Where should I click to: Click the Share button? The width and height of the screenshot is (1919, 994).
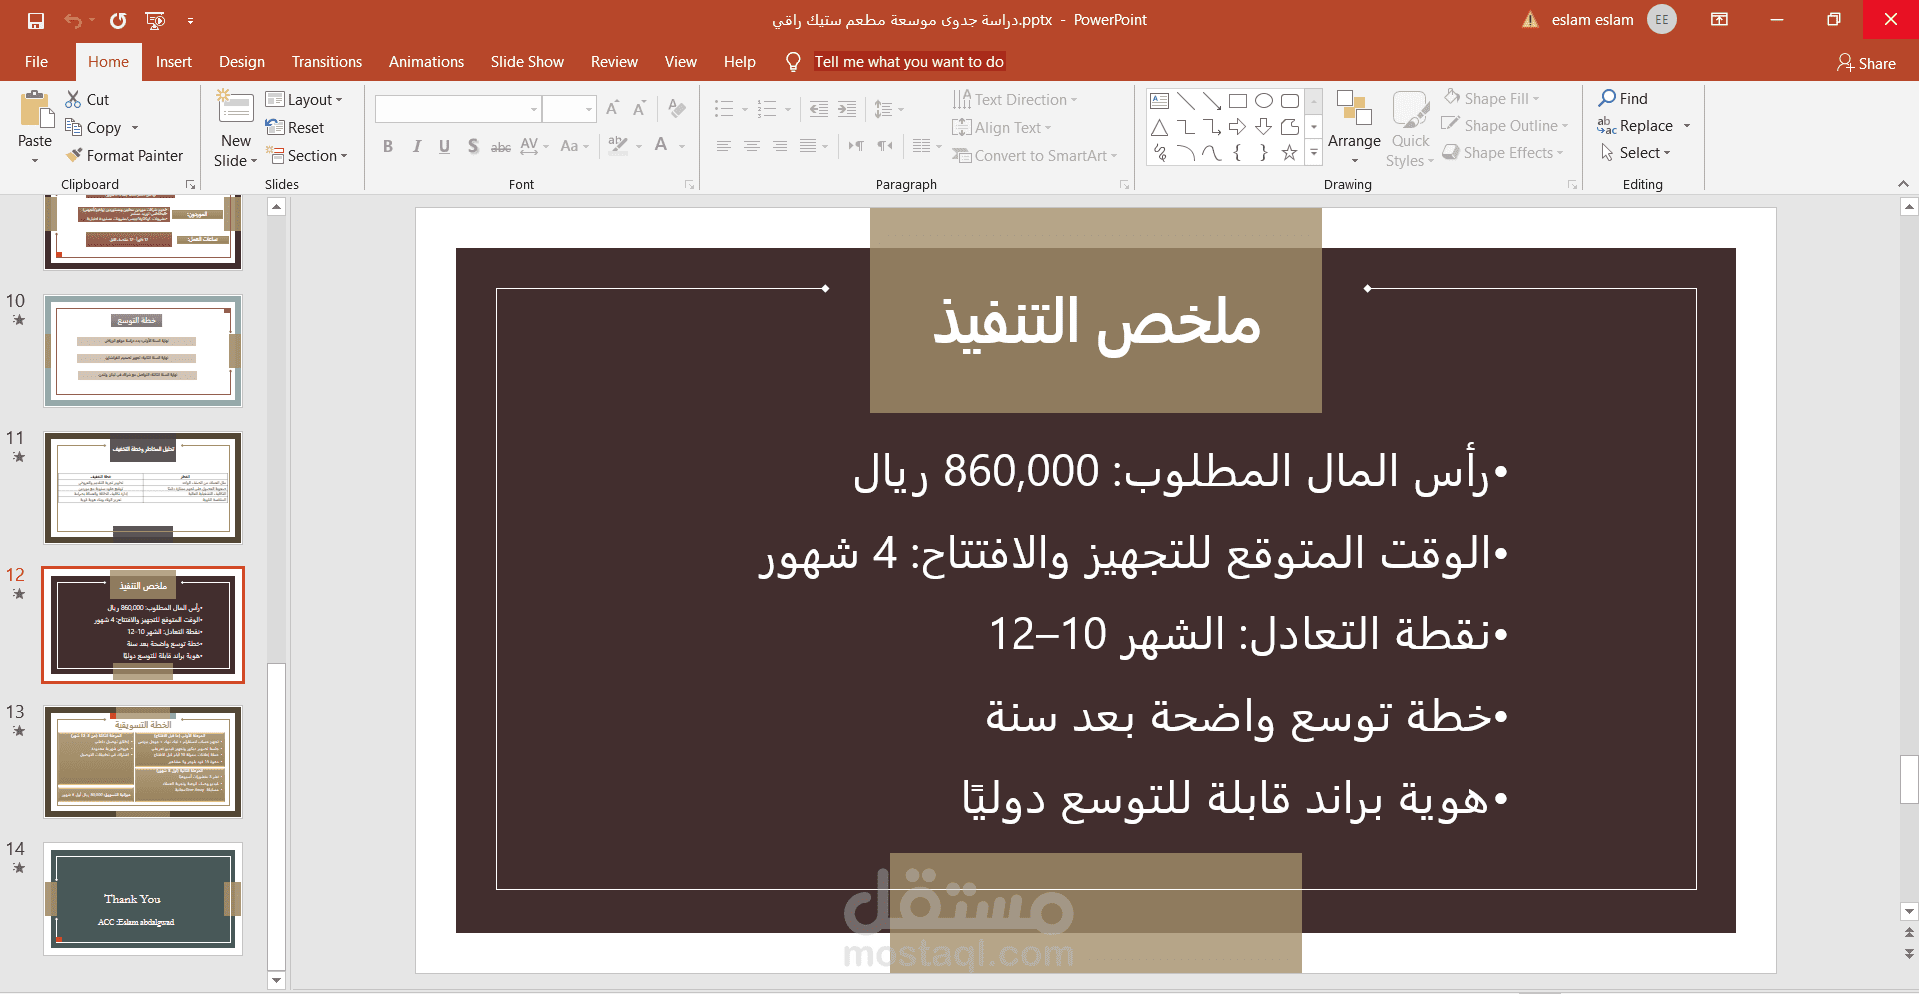click(1866, 63)
